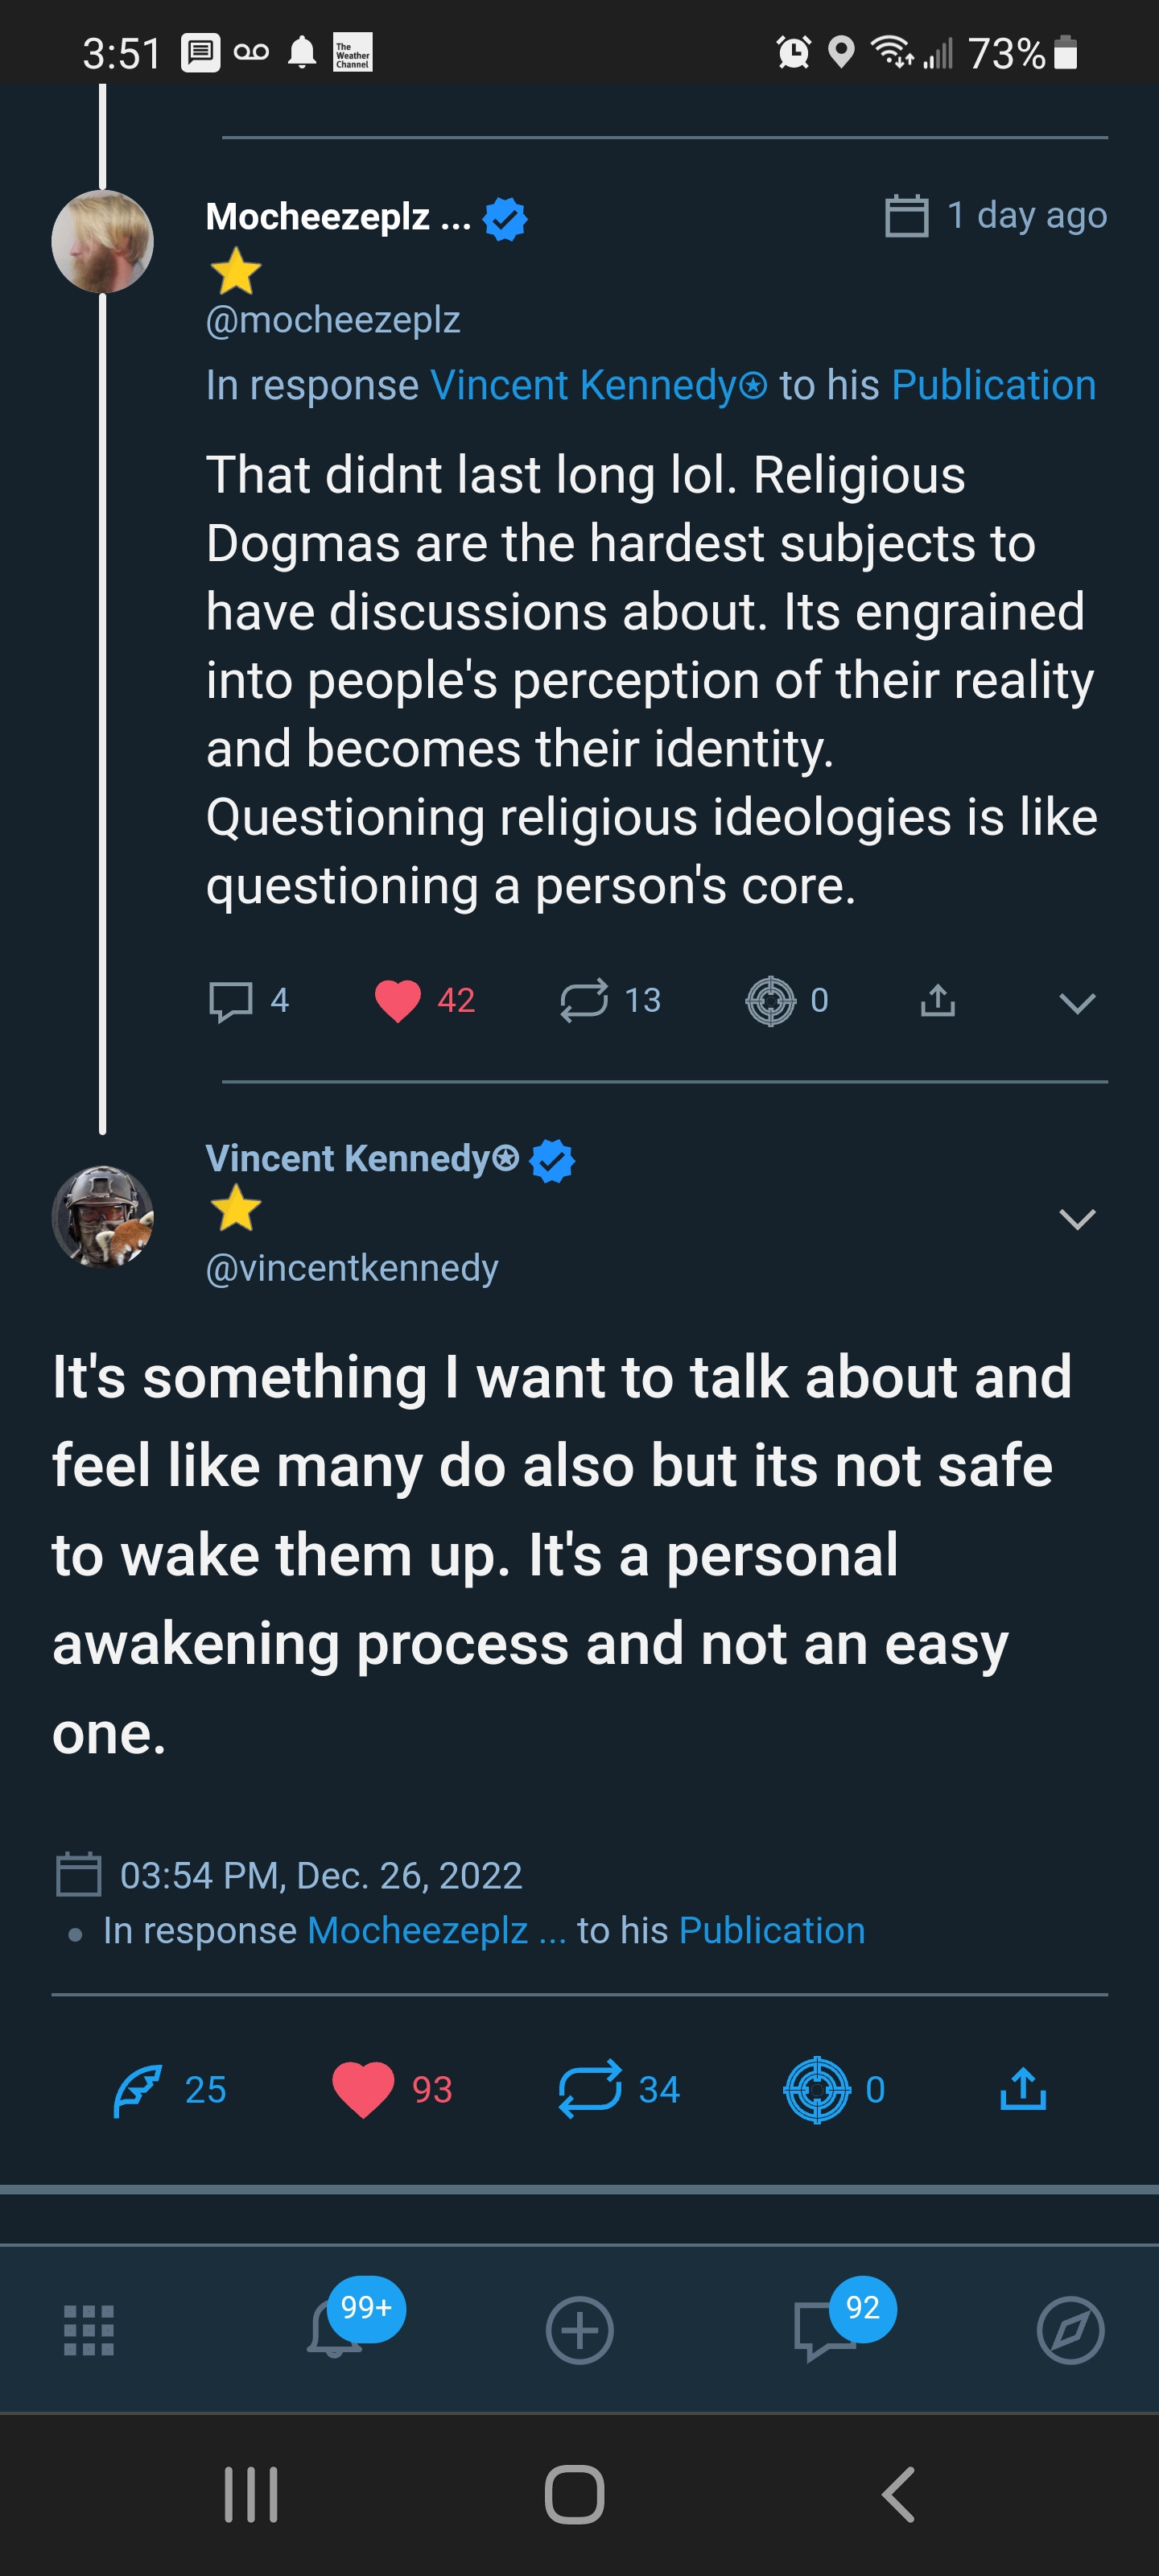1159x2576 pixels.
Task: Open the chevron menu on Vincent Kennedy's post
Action: pos(1076,1219)
